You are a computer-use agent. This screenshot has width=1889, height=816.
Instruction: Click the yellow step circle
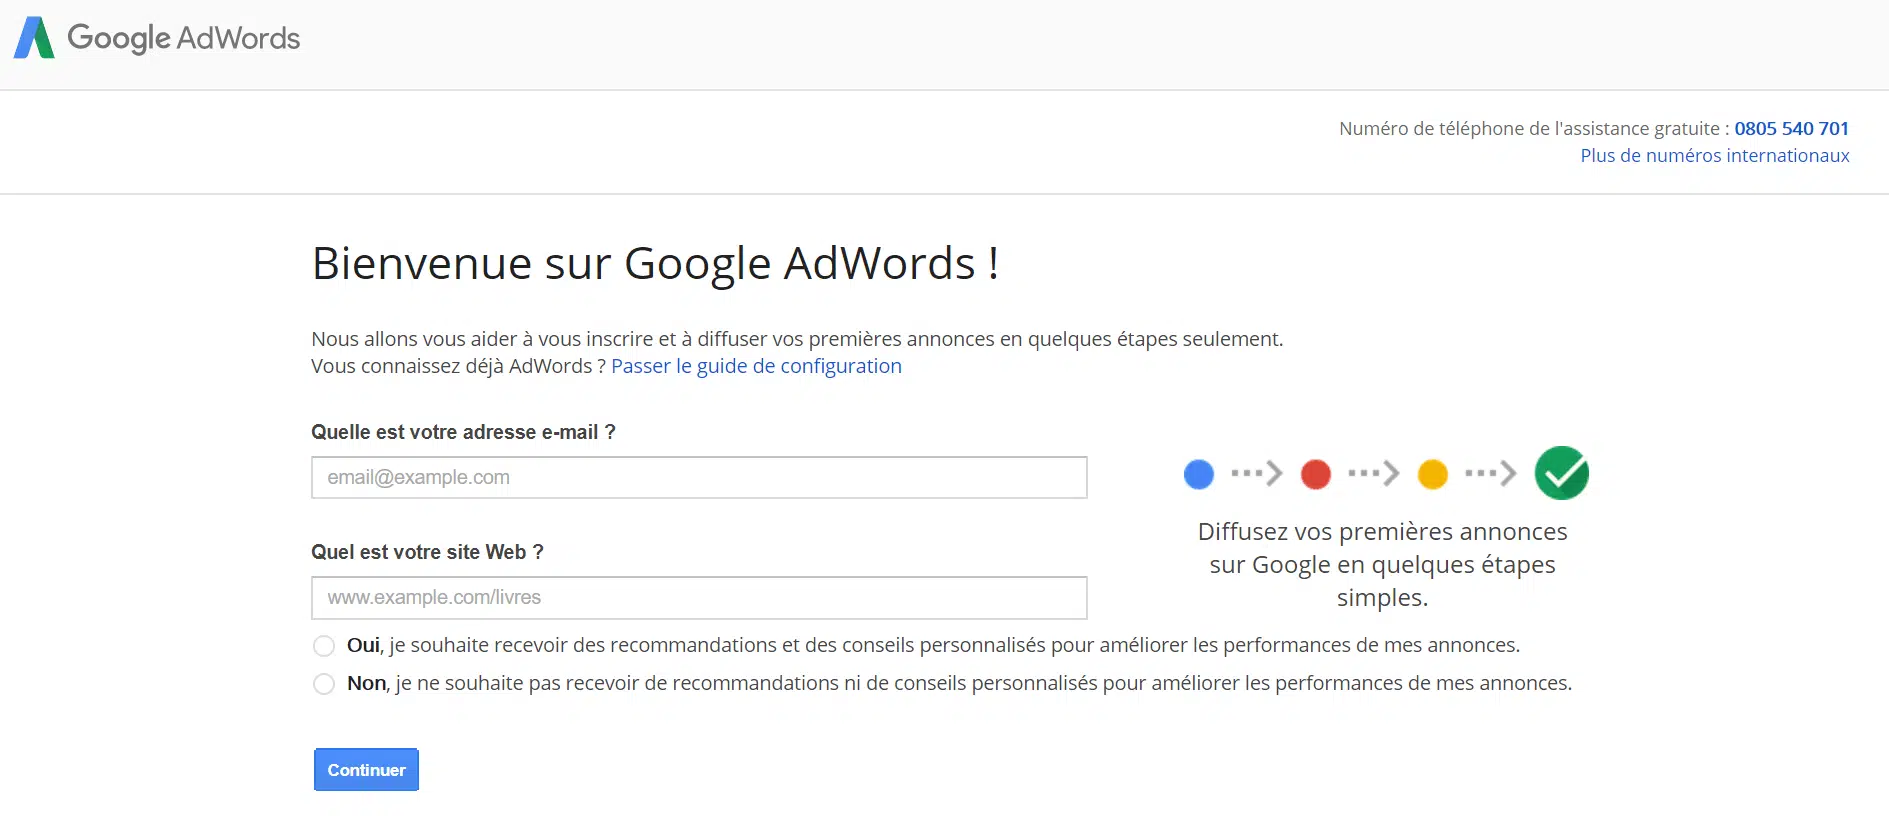(x=1432, y=474)
